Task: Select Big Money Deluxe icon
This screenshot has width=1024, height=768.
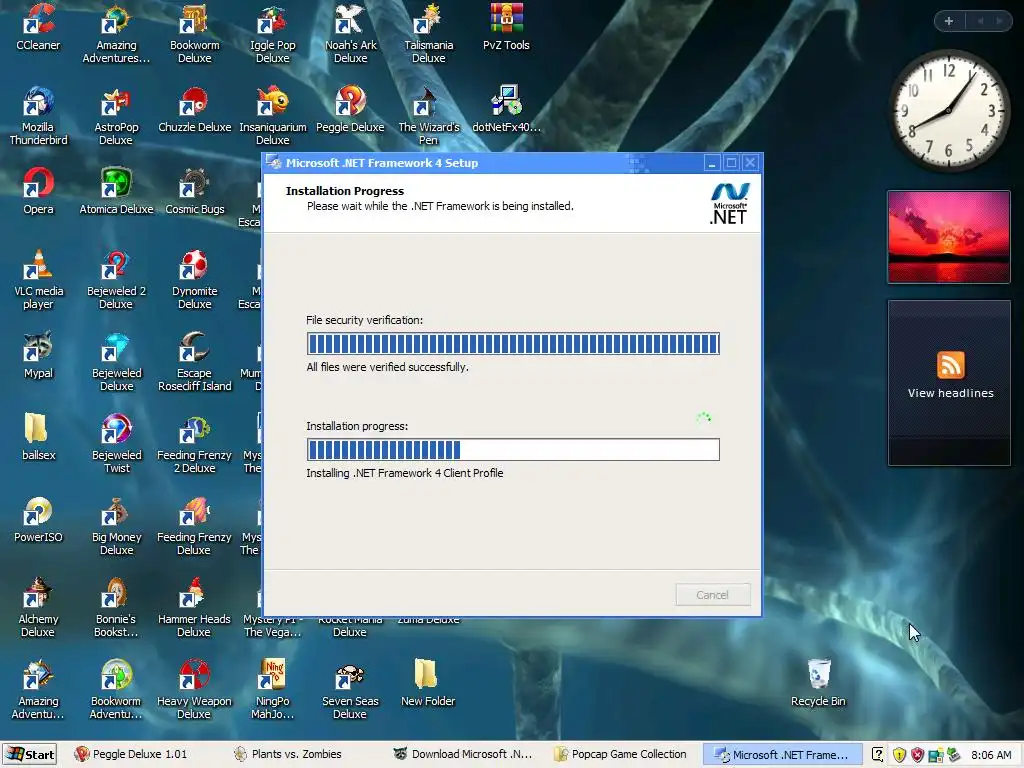Action: coord(116,512)
